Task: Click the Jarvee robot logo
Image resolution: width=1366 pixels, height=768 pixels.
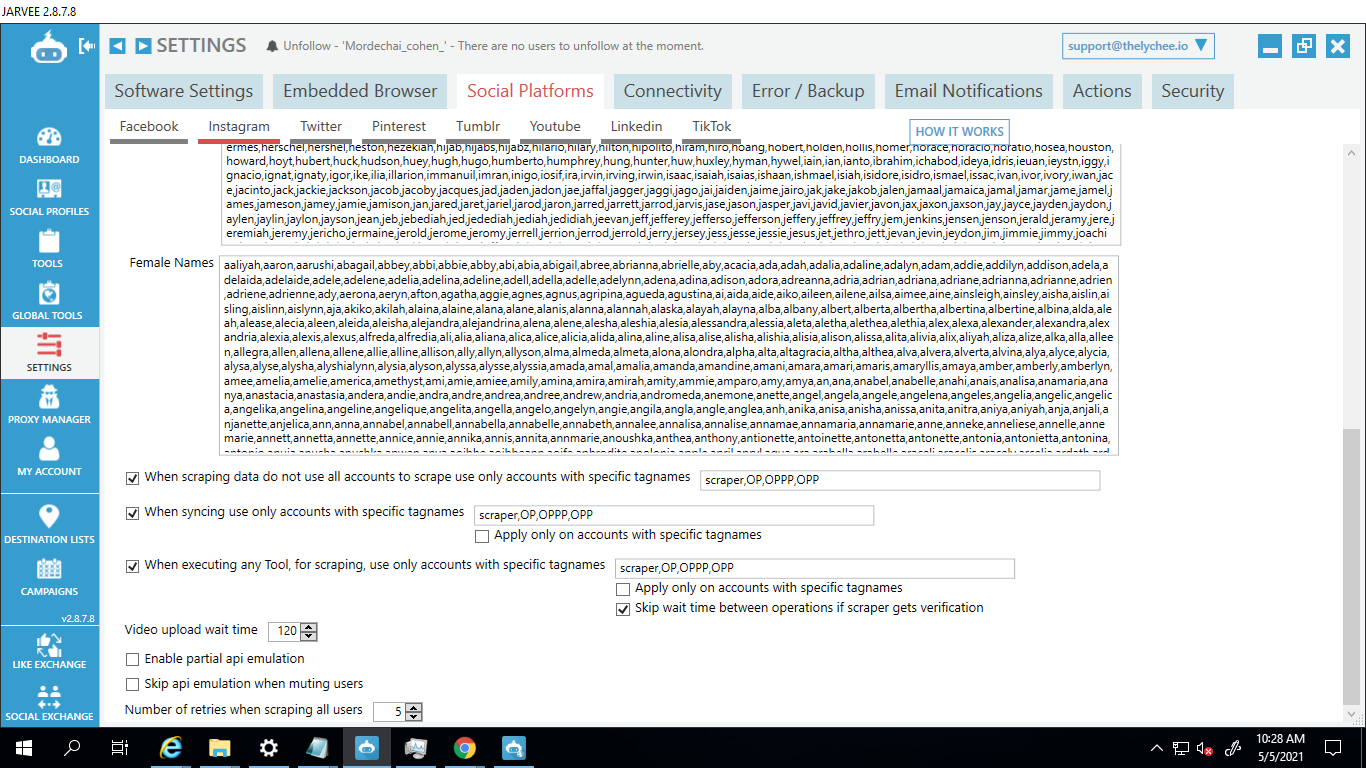Action: 48,47
